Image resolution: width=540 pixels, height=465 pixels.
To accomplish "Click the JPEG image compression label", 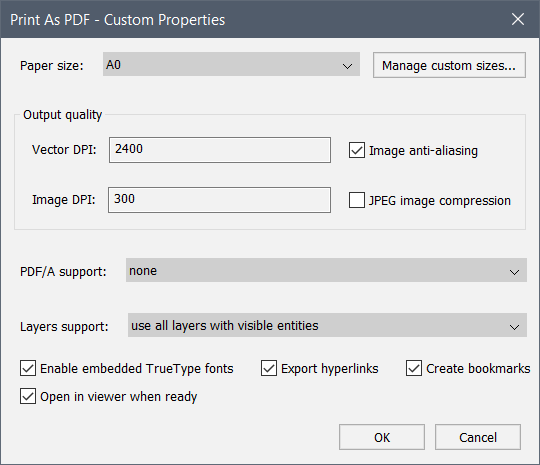I will click(x=440, y=200).
